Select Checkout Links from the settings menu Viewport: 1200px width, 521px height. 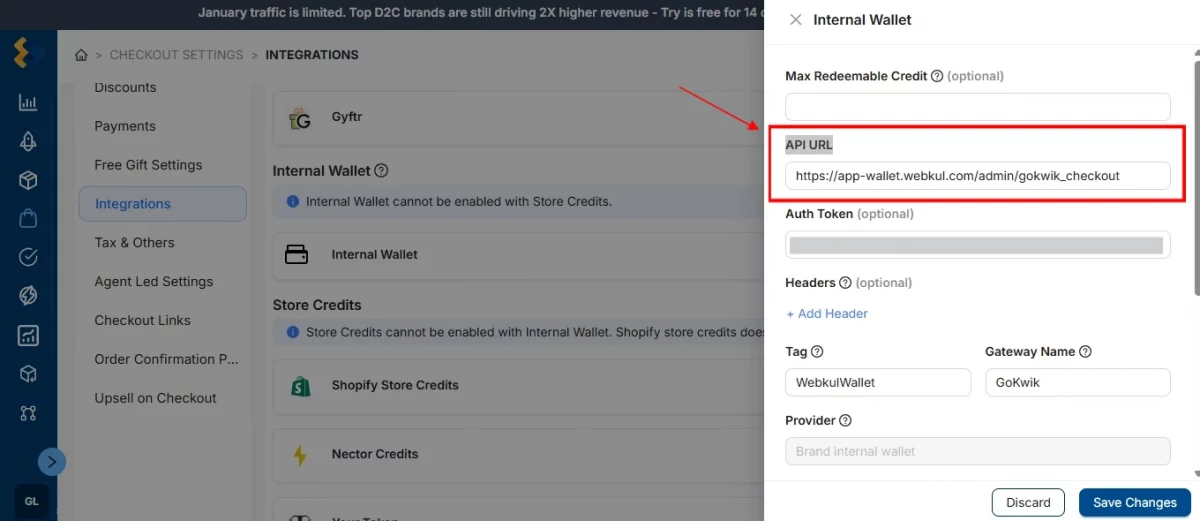[142, 320]
